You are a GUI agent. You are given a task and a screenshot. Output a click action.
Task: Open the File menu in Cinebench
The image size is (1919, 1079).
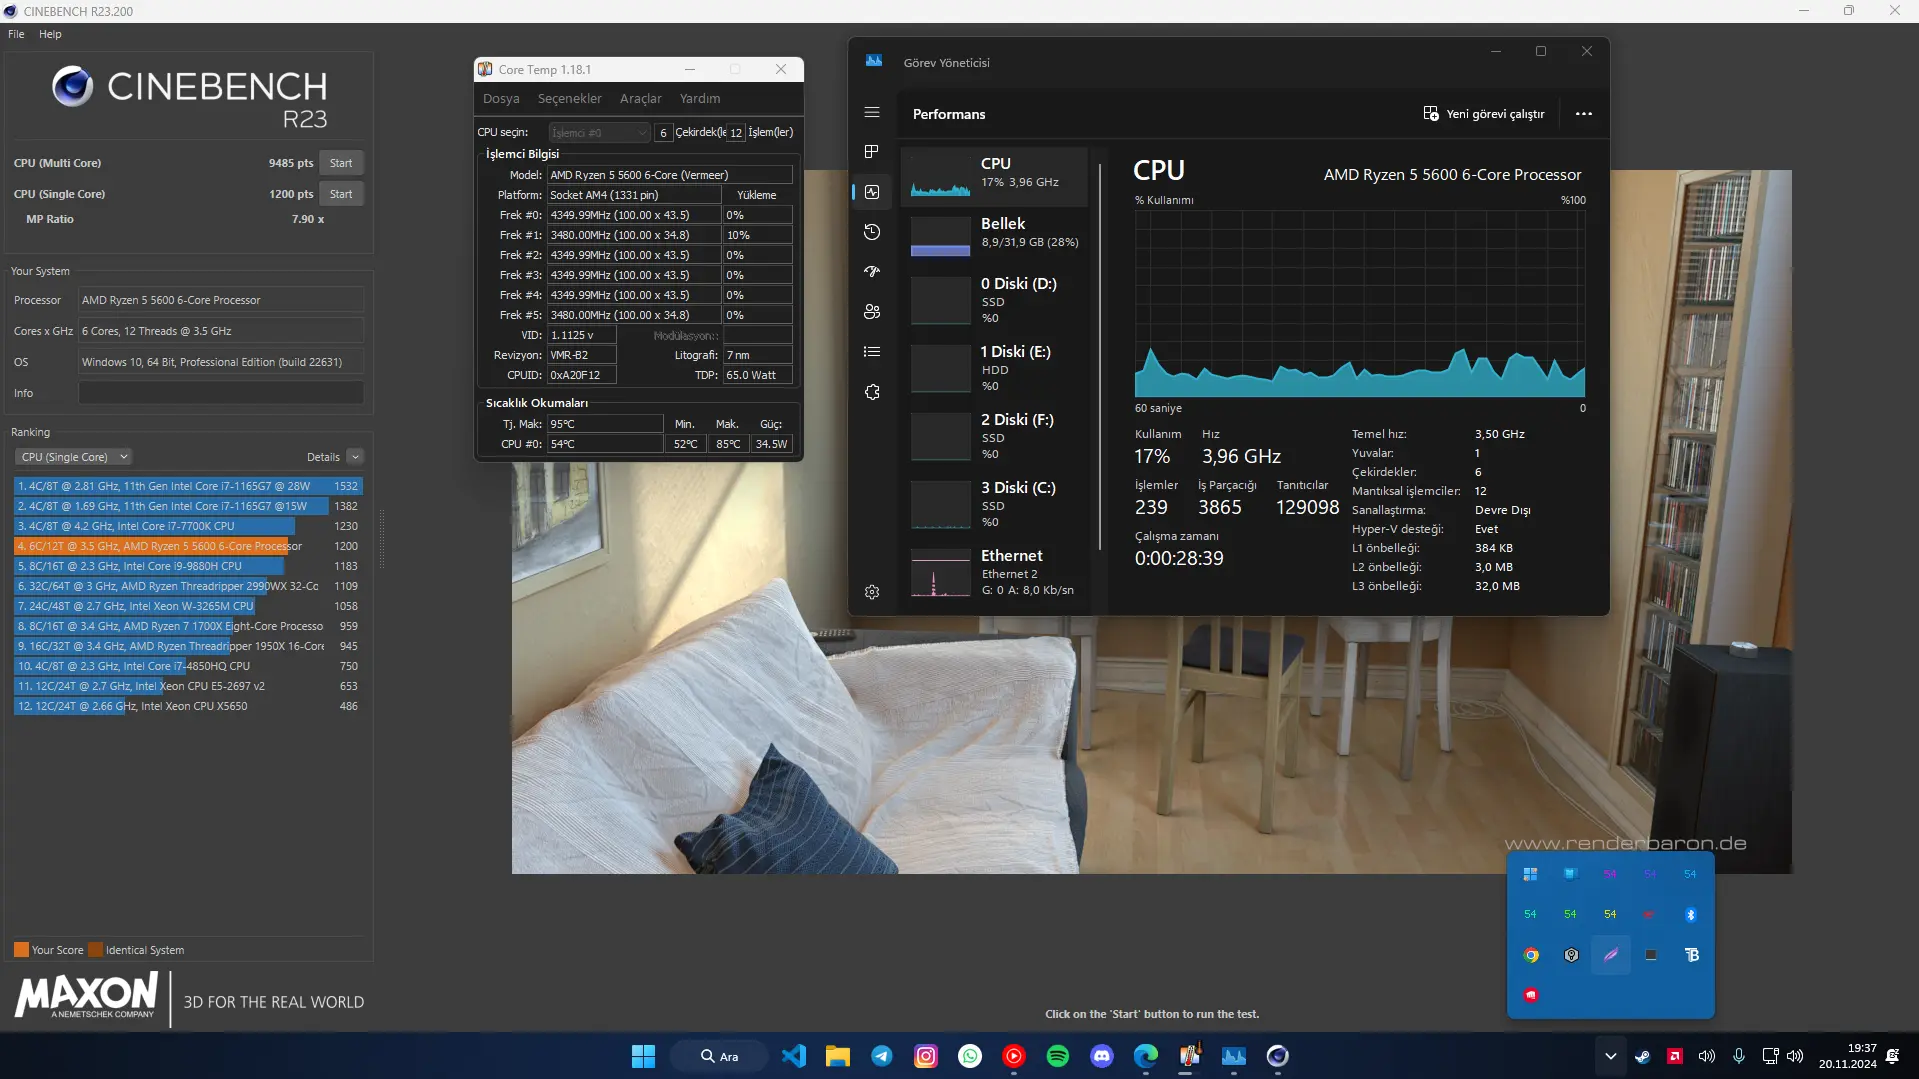[x=16, y=34]
